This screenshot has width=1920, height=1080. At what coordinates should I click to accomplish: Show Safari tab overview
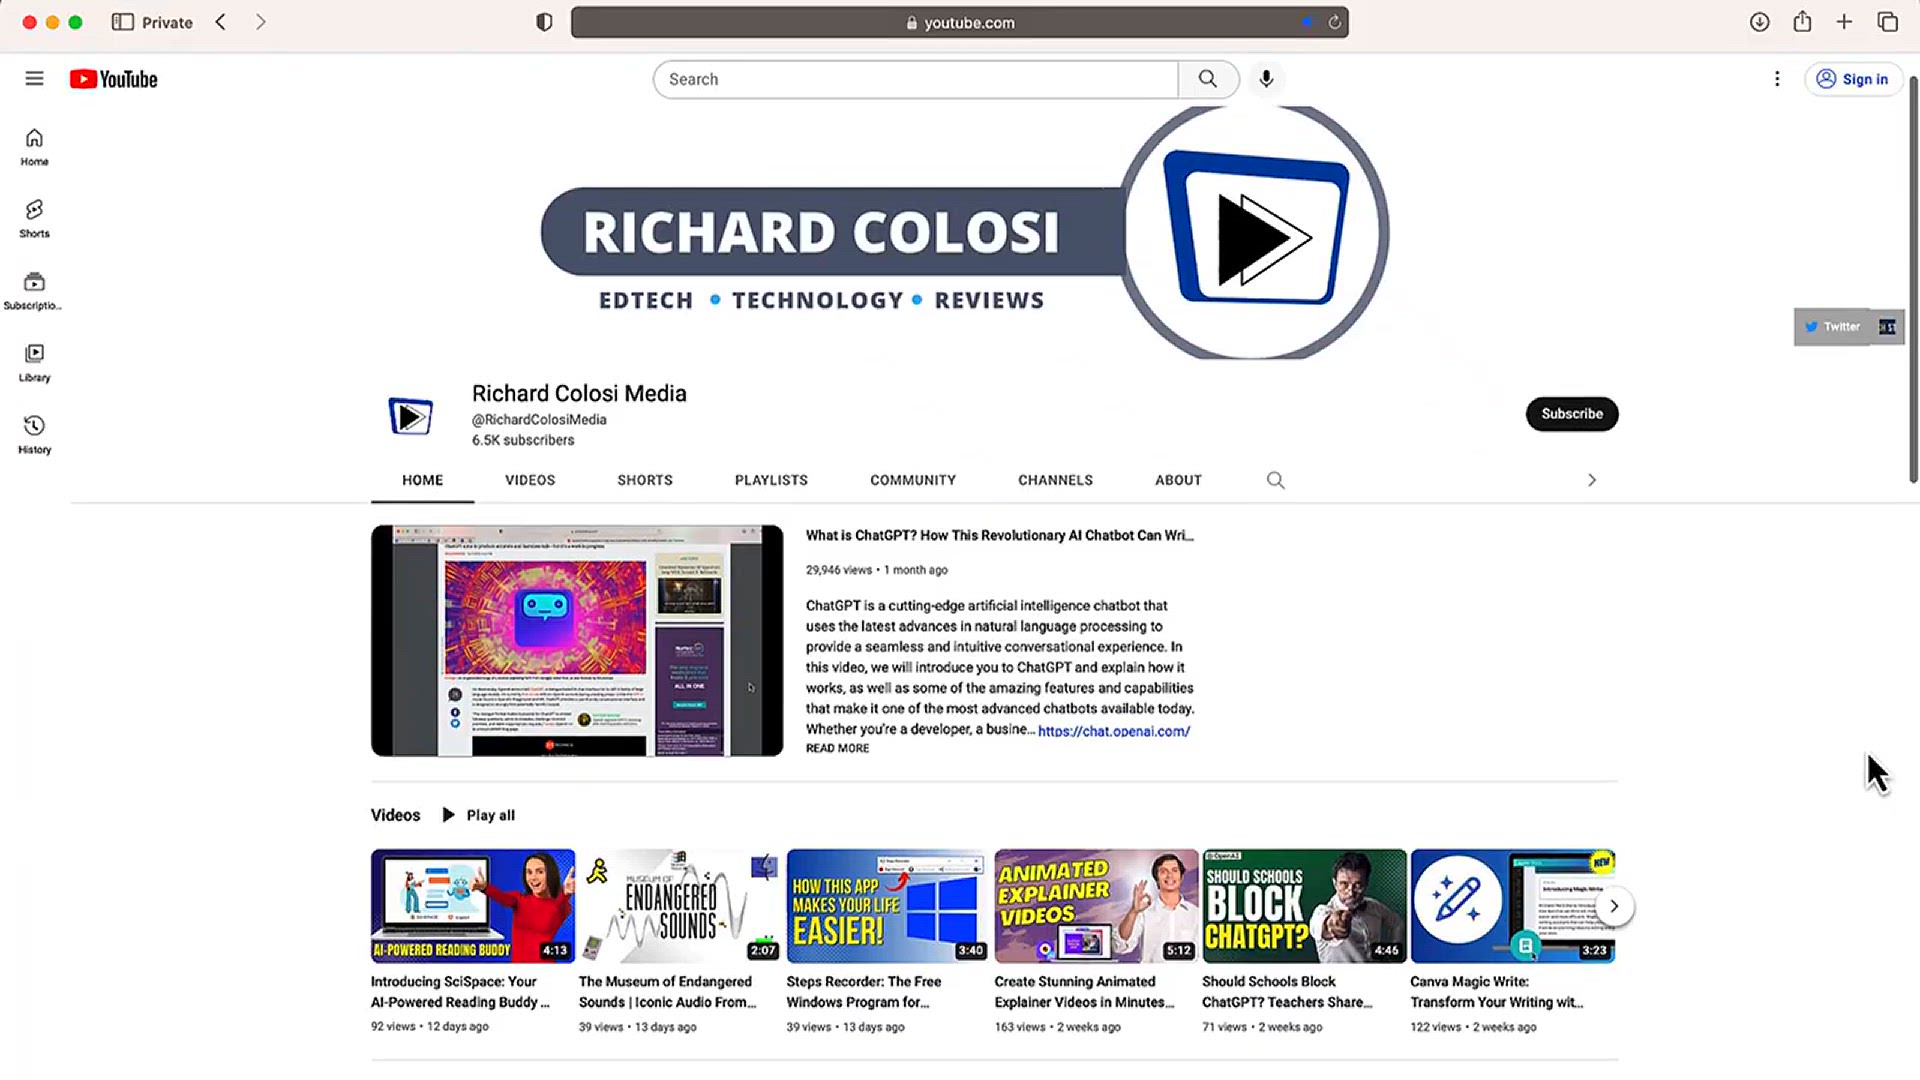click(1887, 22)
